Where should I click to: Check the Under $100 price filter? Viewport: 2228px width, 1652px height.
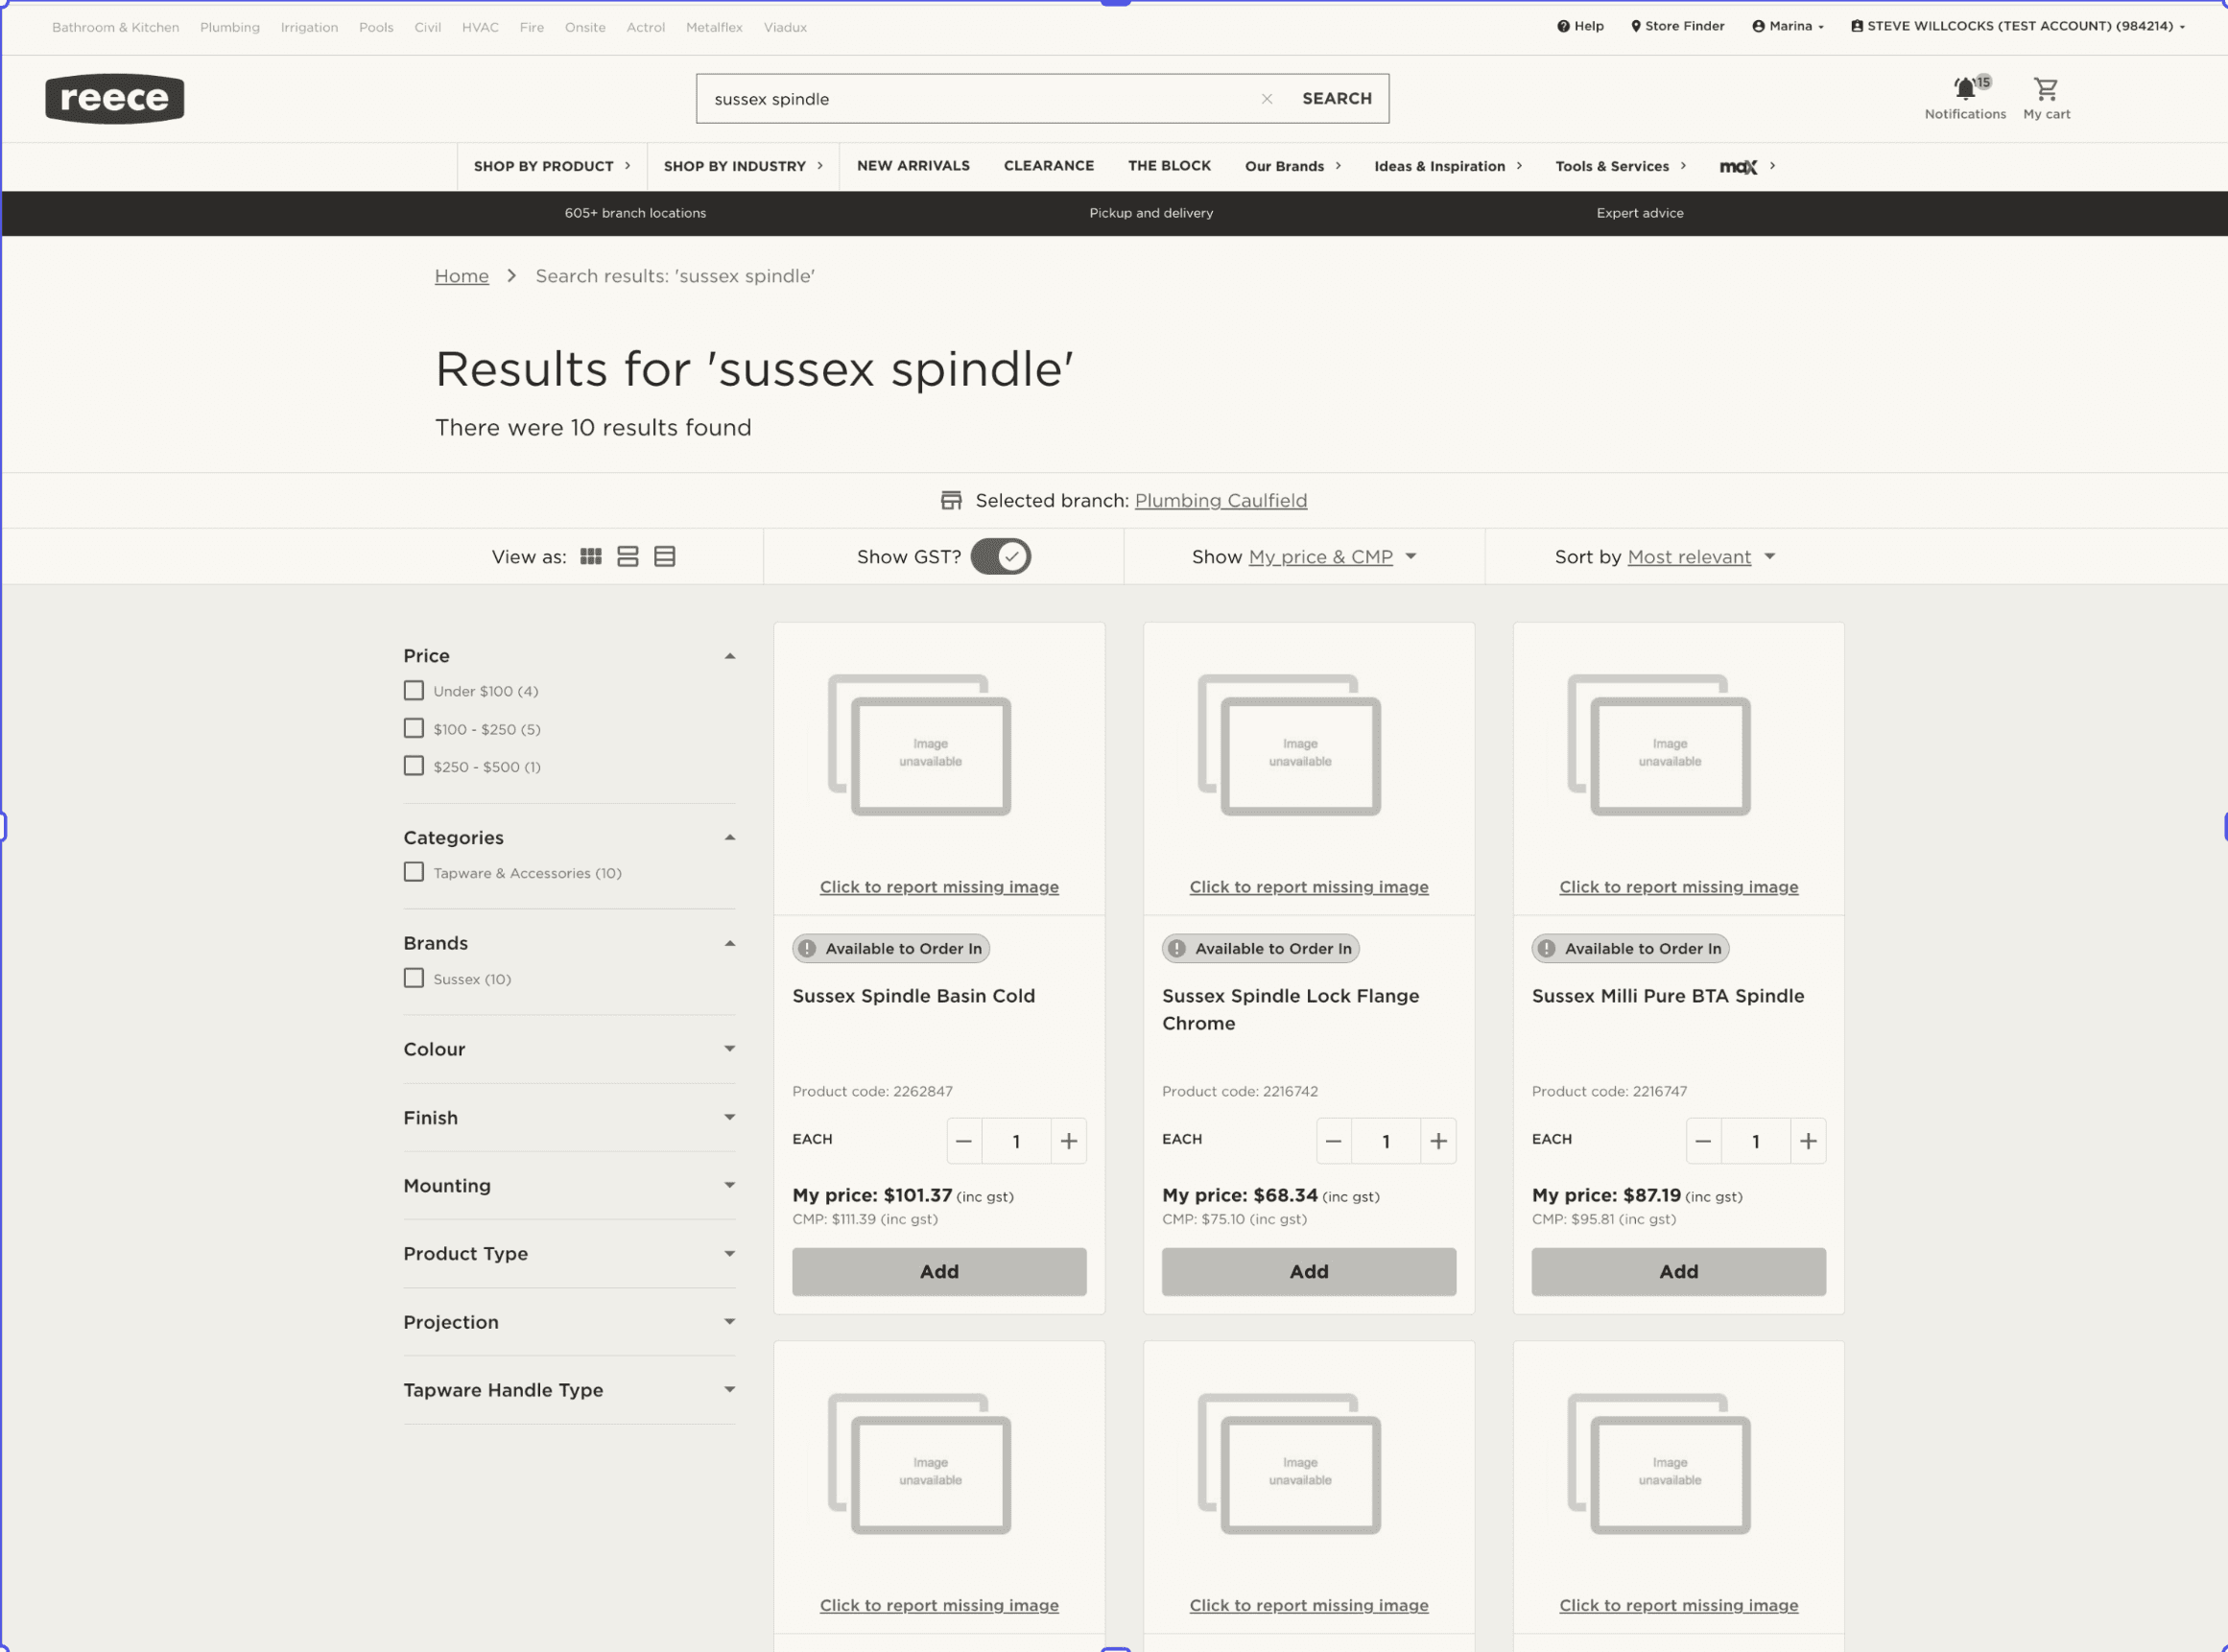click(414, 691)
